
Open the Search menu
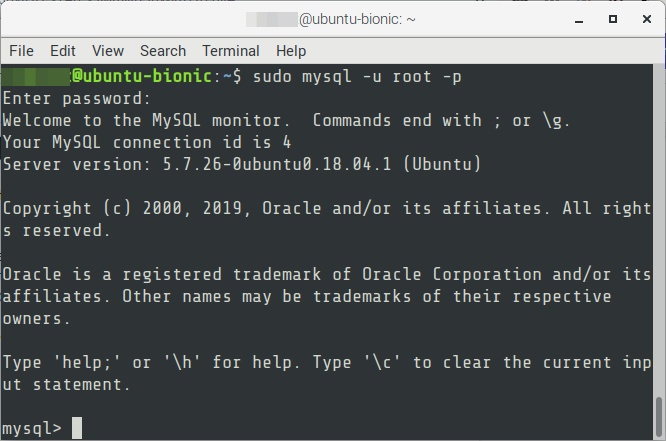click(163, 51)
